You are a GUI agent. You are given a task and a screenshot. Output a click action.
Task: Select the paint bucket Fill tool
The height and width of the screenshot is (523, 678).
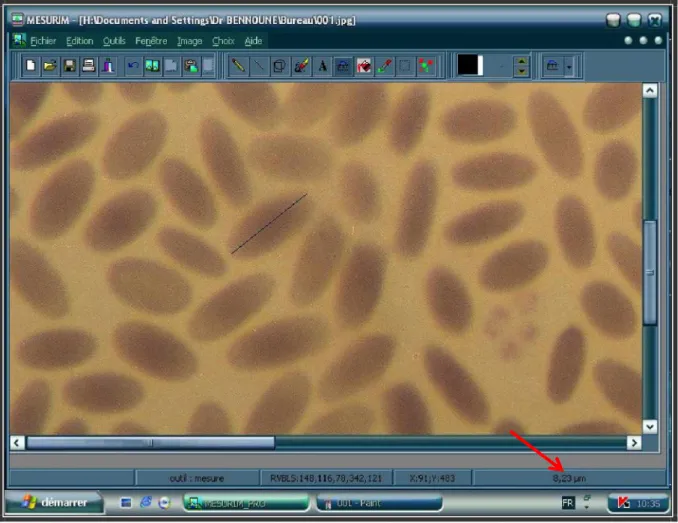click(364, 66)
